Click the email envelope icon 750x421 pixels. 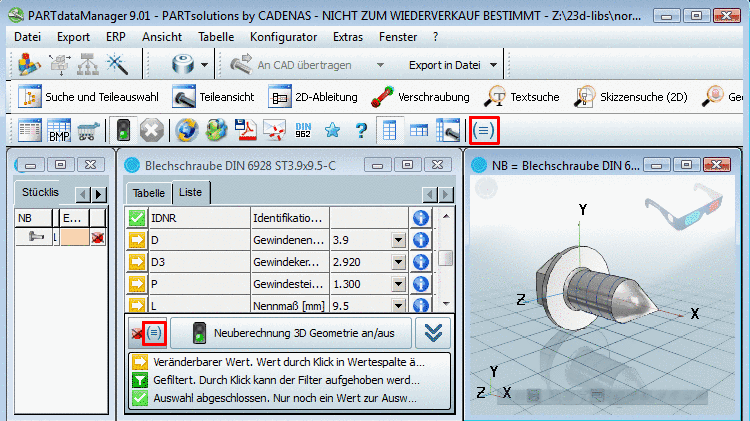coord(275,130)
